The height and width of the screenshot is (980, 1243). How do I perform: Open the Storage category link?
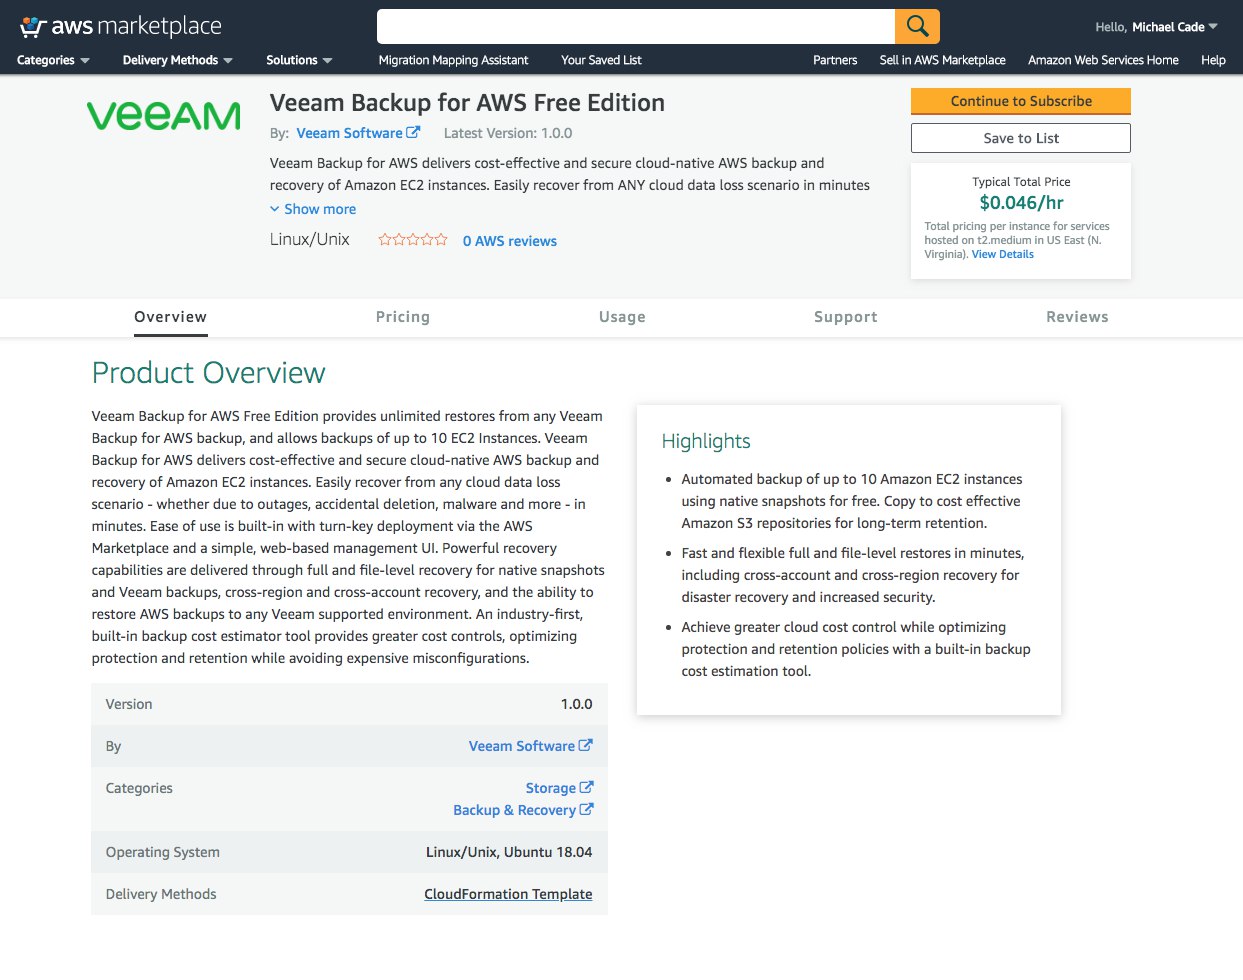(560, 788)
